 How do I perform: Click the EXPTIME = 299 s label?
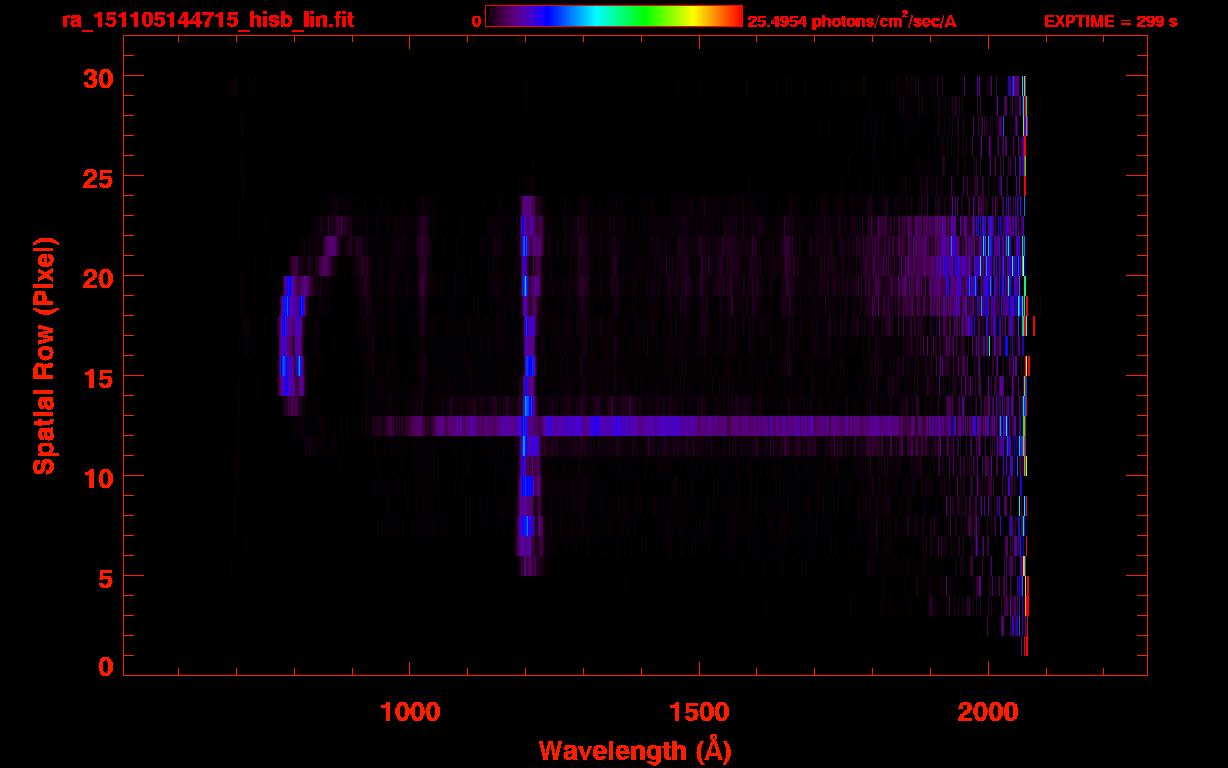coord(1110,21)
